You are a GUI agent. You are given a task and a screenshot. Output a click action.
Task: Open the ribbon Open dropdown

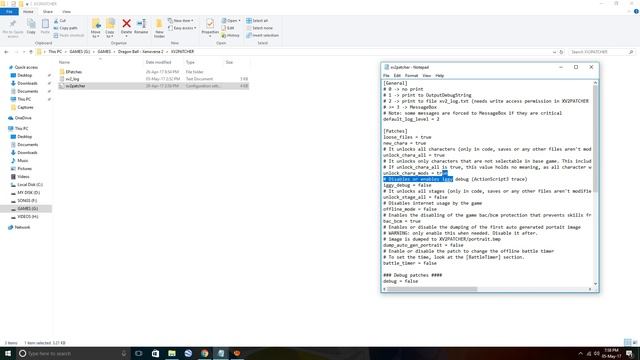[x=231, y=20]
